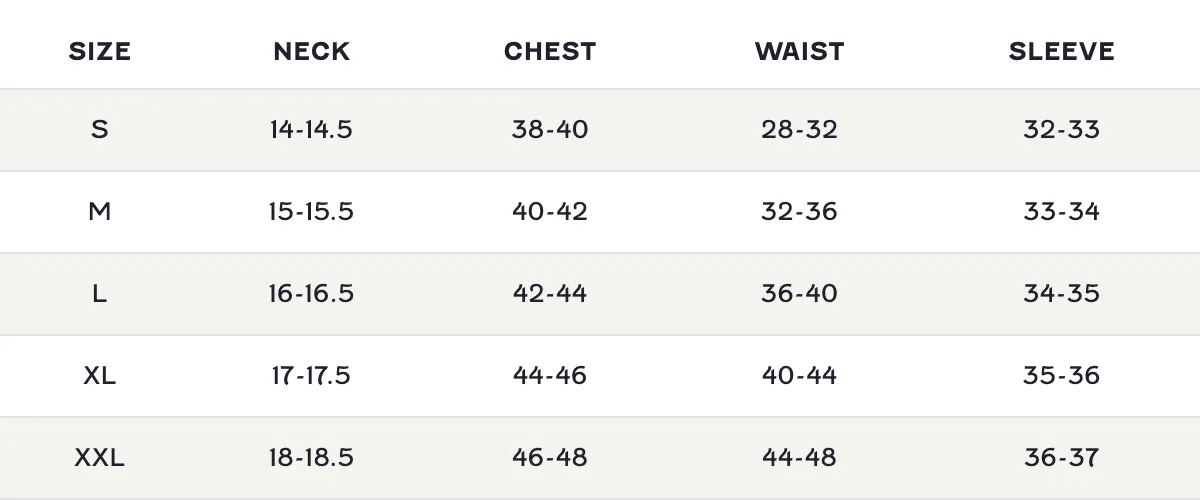Click chest value 40-42
The image size is (1200, 500).
[550, 211]
